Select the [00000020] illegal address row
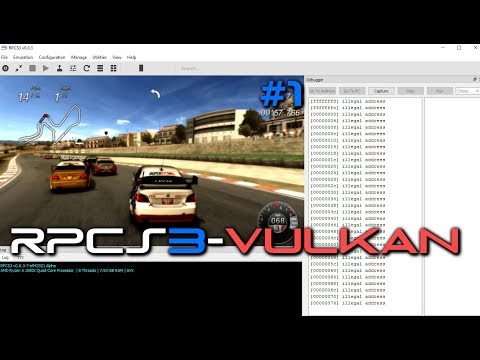This screenshot has height=360, width=480. tap(348, 166)
